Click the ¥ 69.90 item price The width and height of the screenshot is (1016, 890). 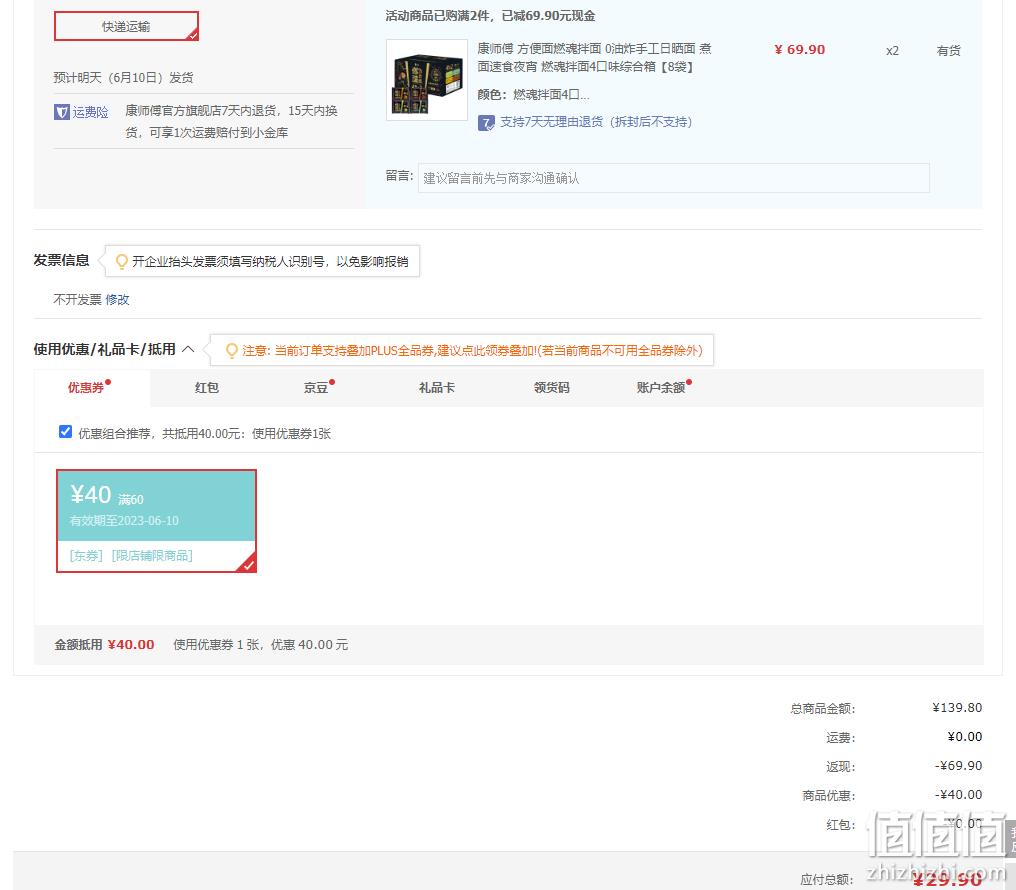[800, 50]
